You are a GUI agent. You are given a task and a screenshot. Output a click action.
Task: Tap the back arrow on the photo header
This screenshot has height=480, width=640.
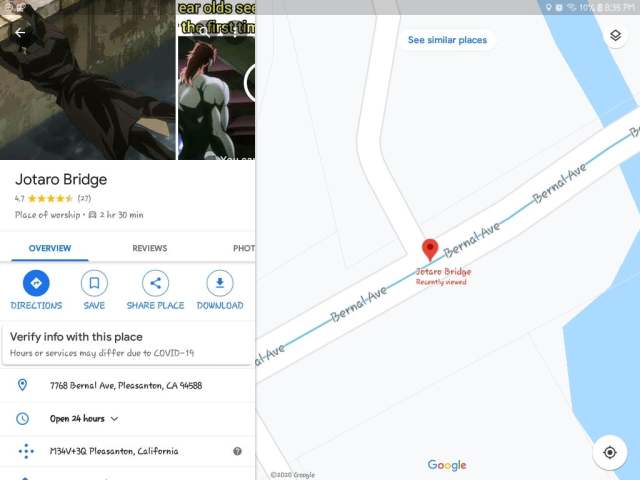[20, 32]
